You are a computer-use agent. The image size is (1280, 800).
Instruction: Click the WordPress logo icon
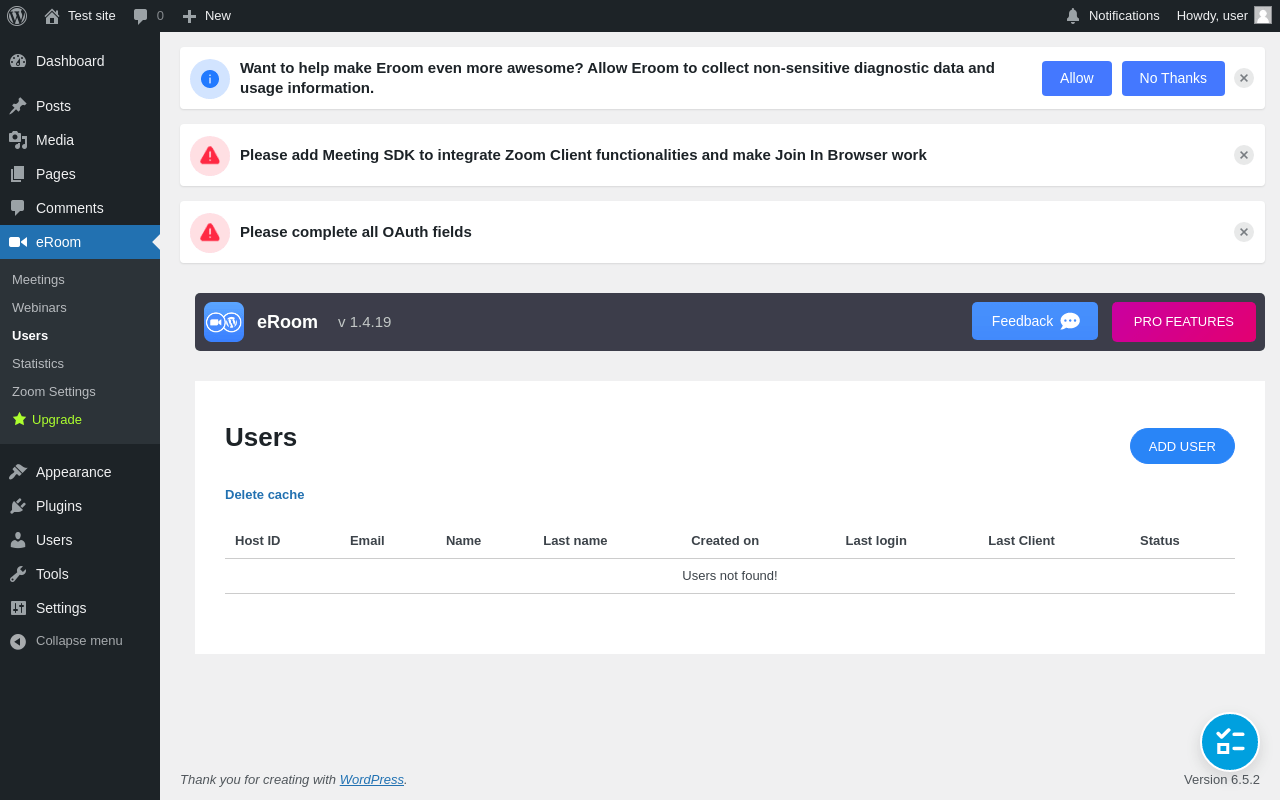(17, 16)
